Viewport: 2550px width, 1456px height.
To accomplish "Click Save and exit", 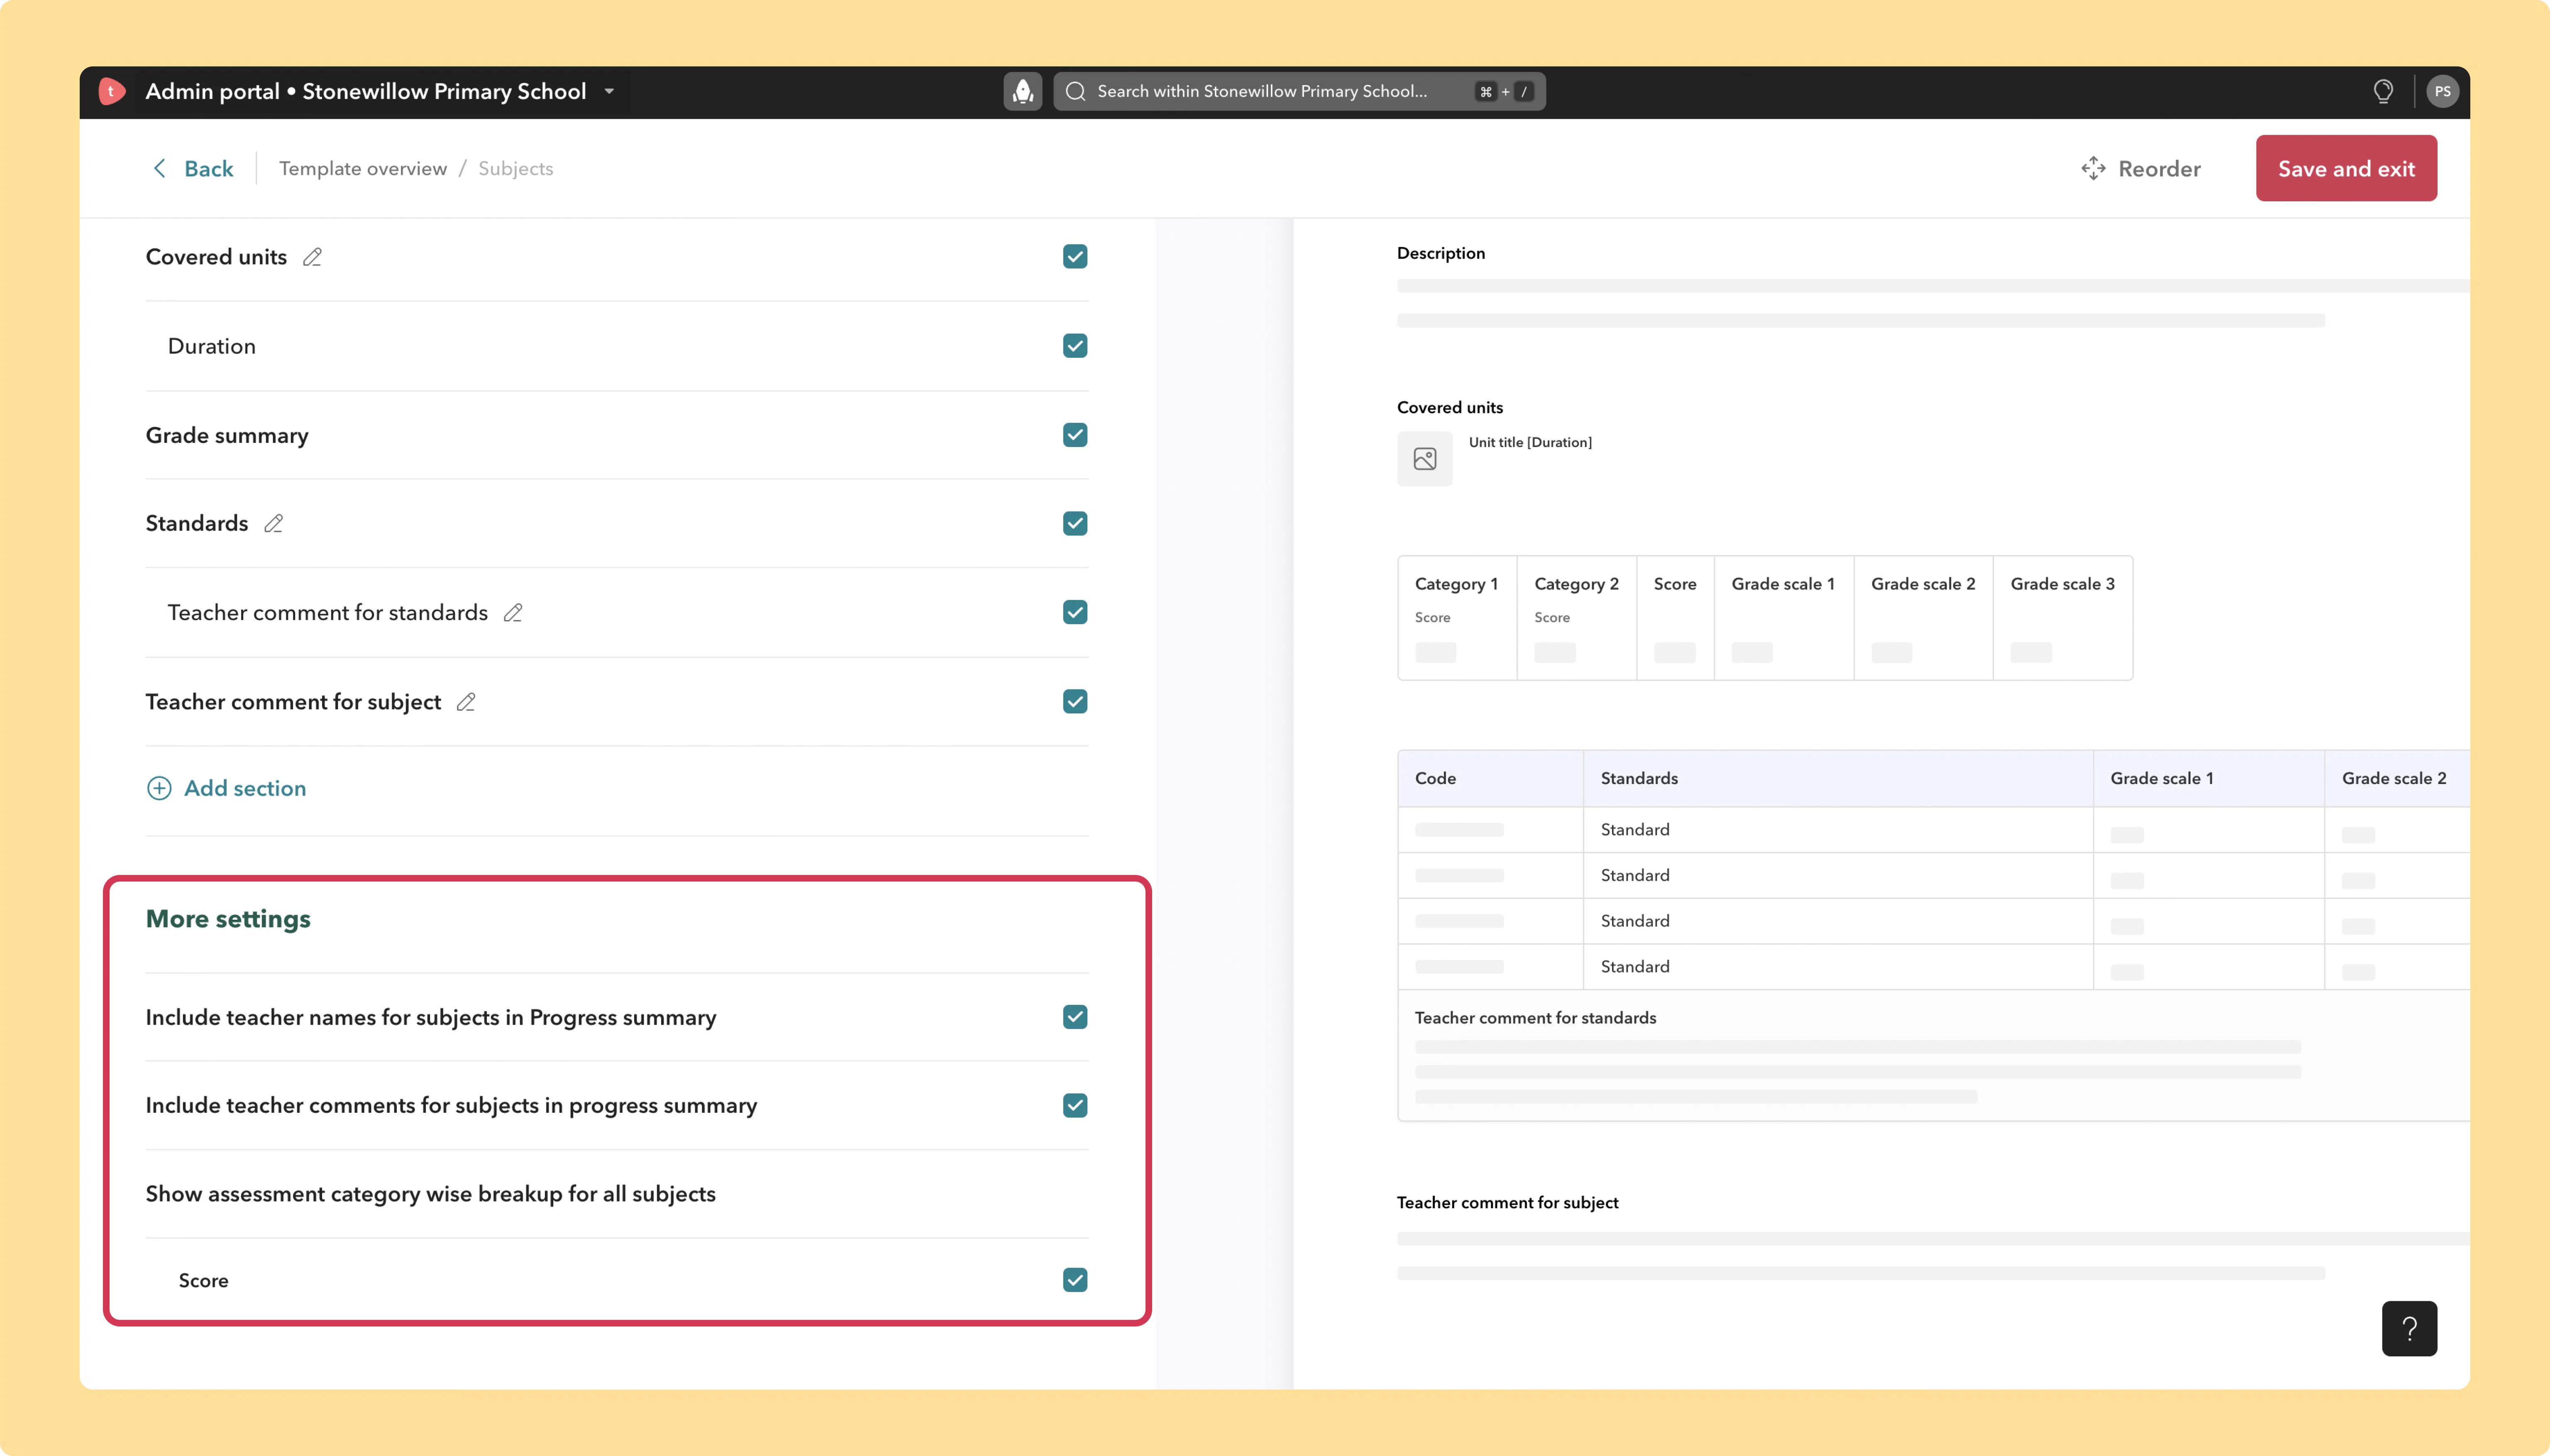I will coord(2346,168).
